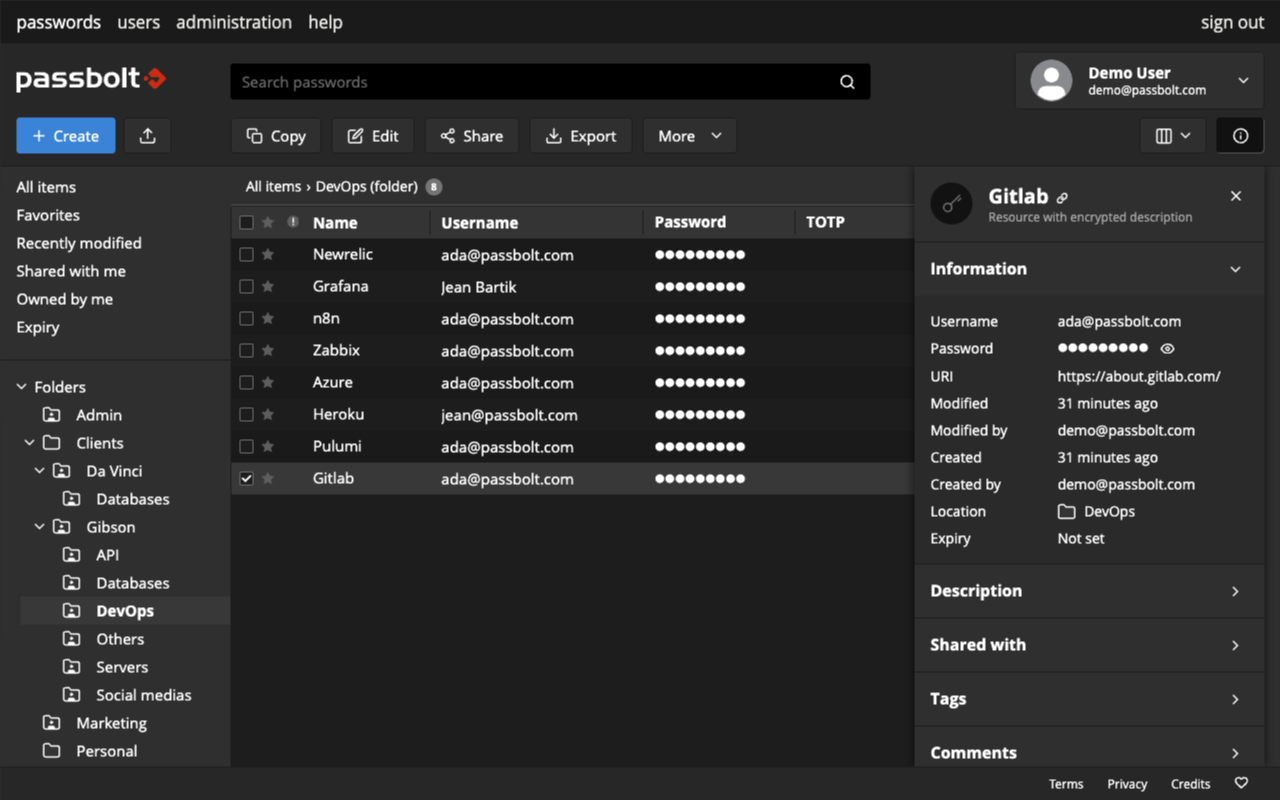The height and width of the screenshot is (800, 1280).
Task: Open the Credits link in the footer
Action: pos(1190,783)
